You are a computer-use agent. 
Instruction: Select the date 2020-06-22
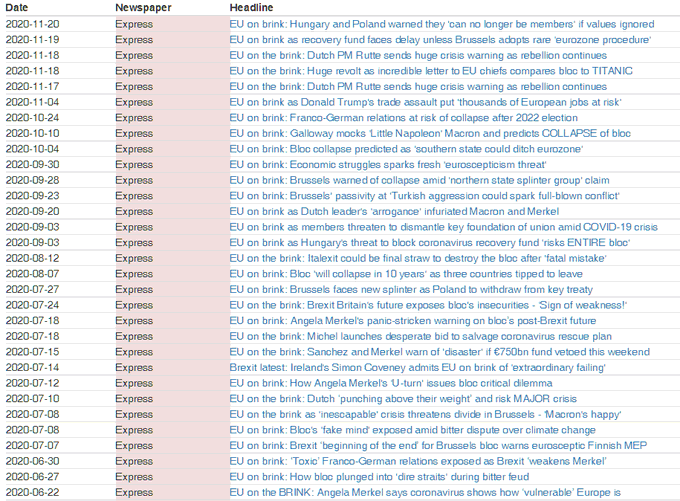click(33, 493)
